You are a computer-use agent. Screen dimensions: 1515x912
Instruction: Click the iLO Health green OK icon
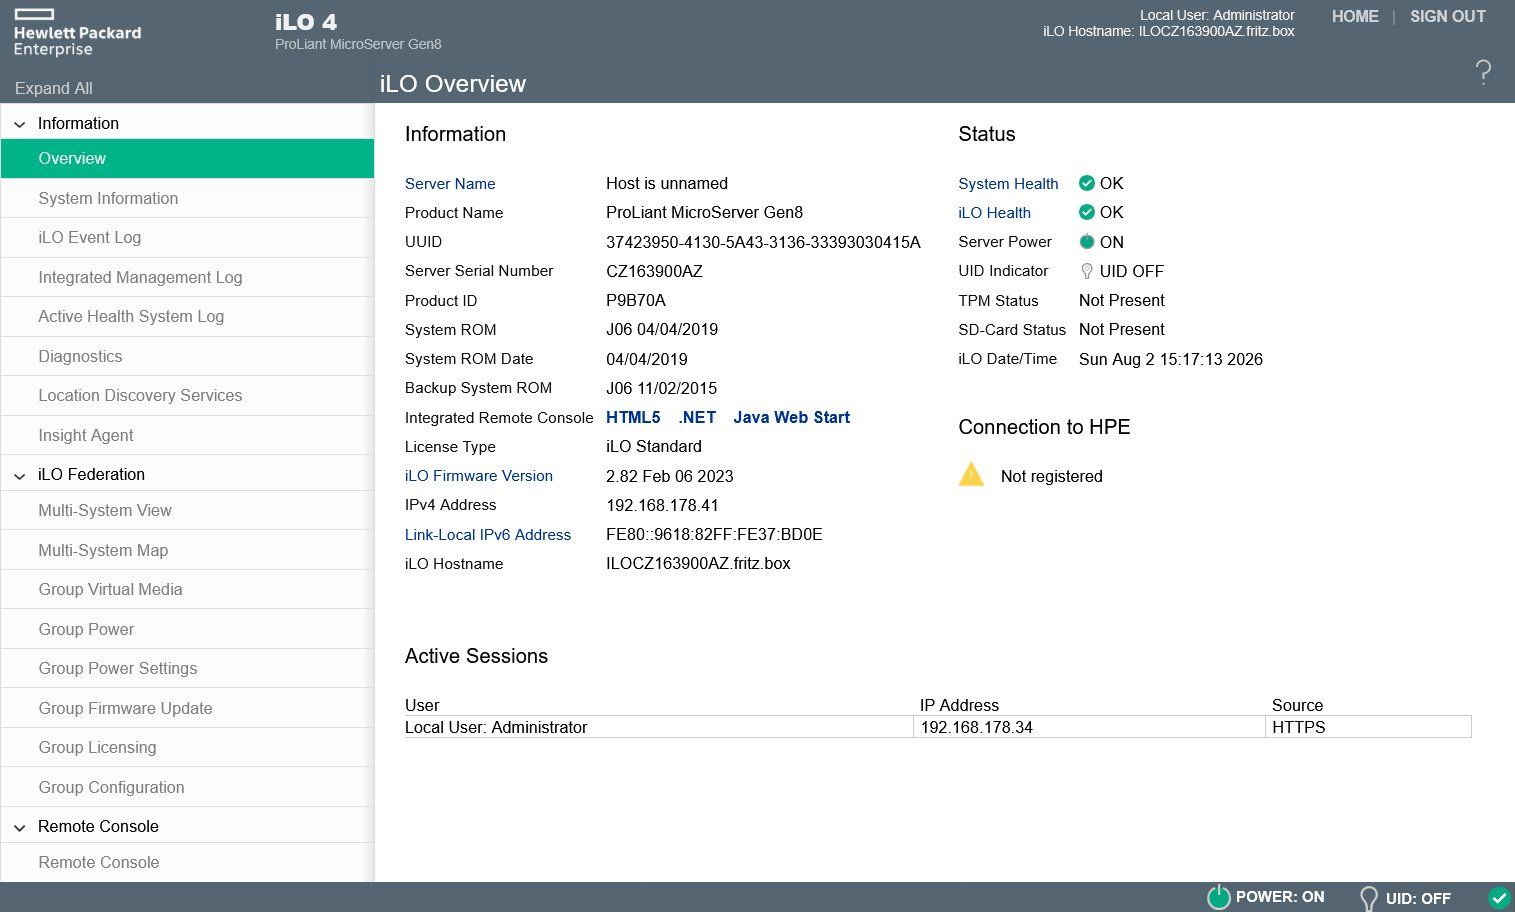[x=1087, y=212]
